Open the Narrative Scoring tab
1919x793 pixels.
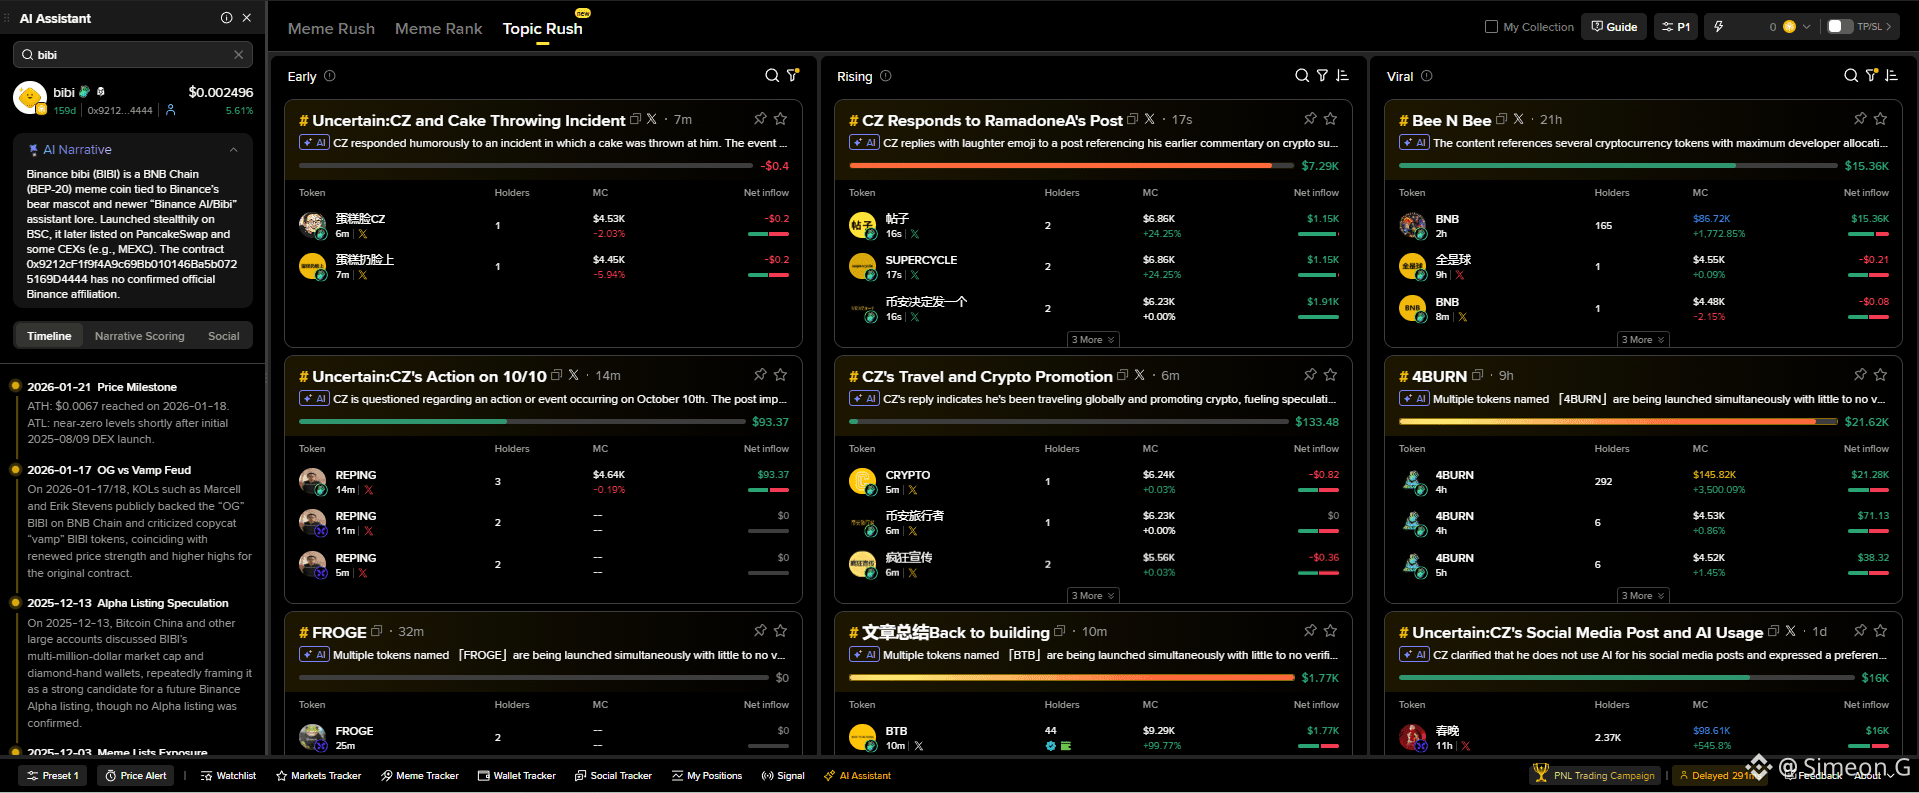[140, 336]
